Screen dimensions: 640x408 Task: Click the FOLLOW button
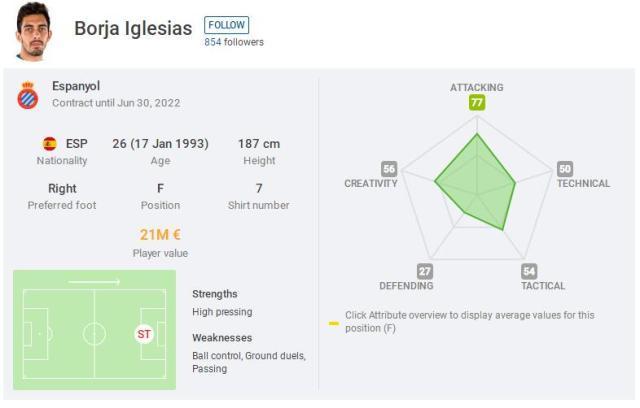point(227,25)
